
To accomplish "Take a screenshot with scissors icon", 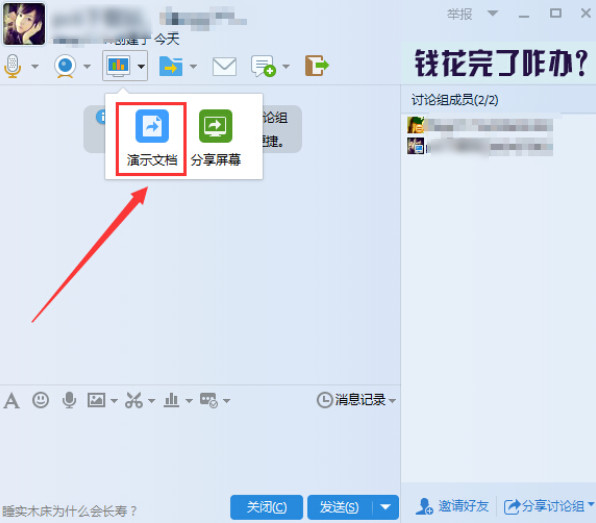I will pyautogui.click(x=133, y=400).
